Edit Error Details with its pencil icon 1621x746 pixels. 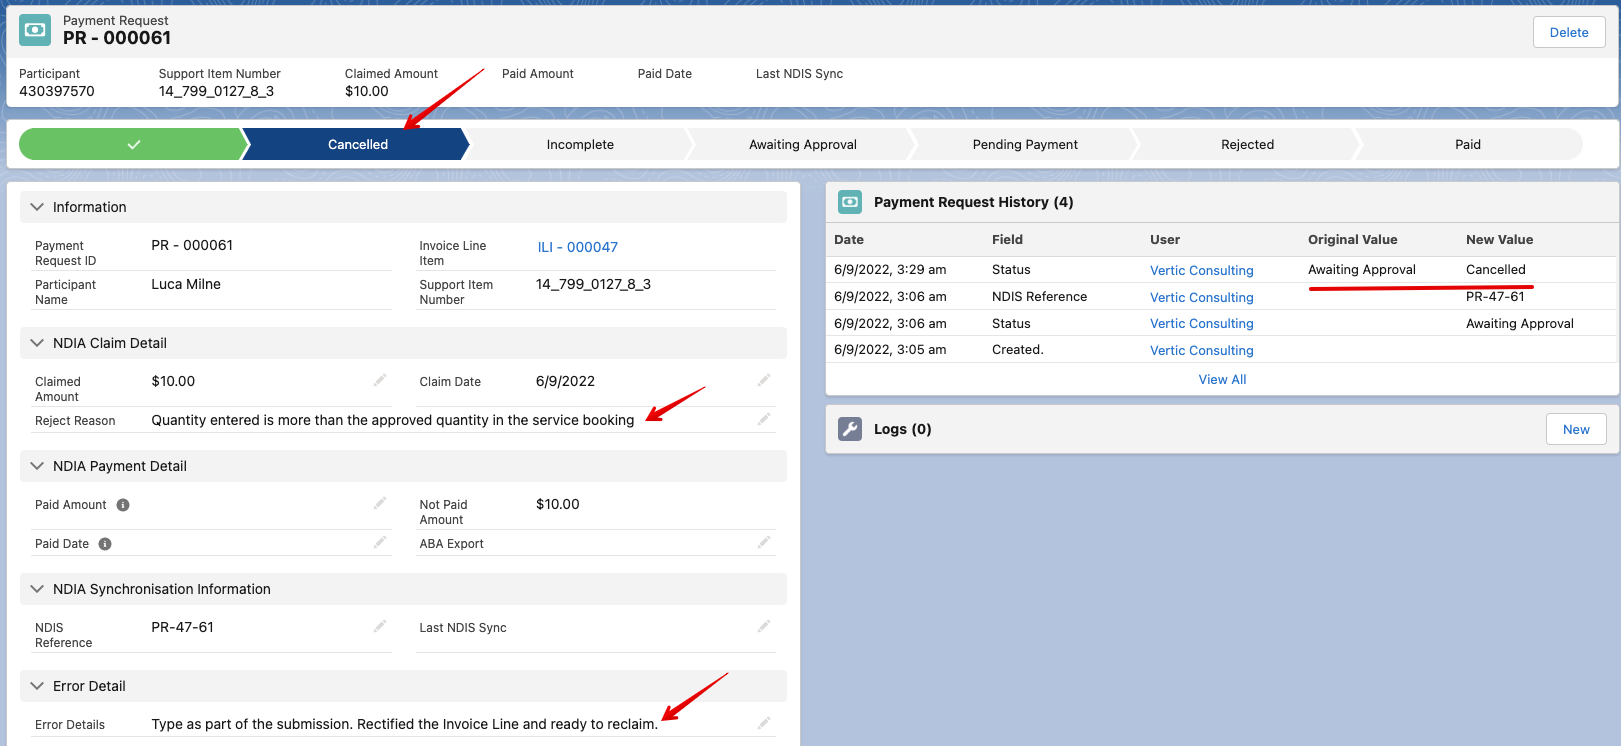[x=764, y=723]
